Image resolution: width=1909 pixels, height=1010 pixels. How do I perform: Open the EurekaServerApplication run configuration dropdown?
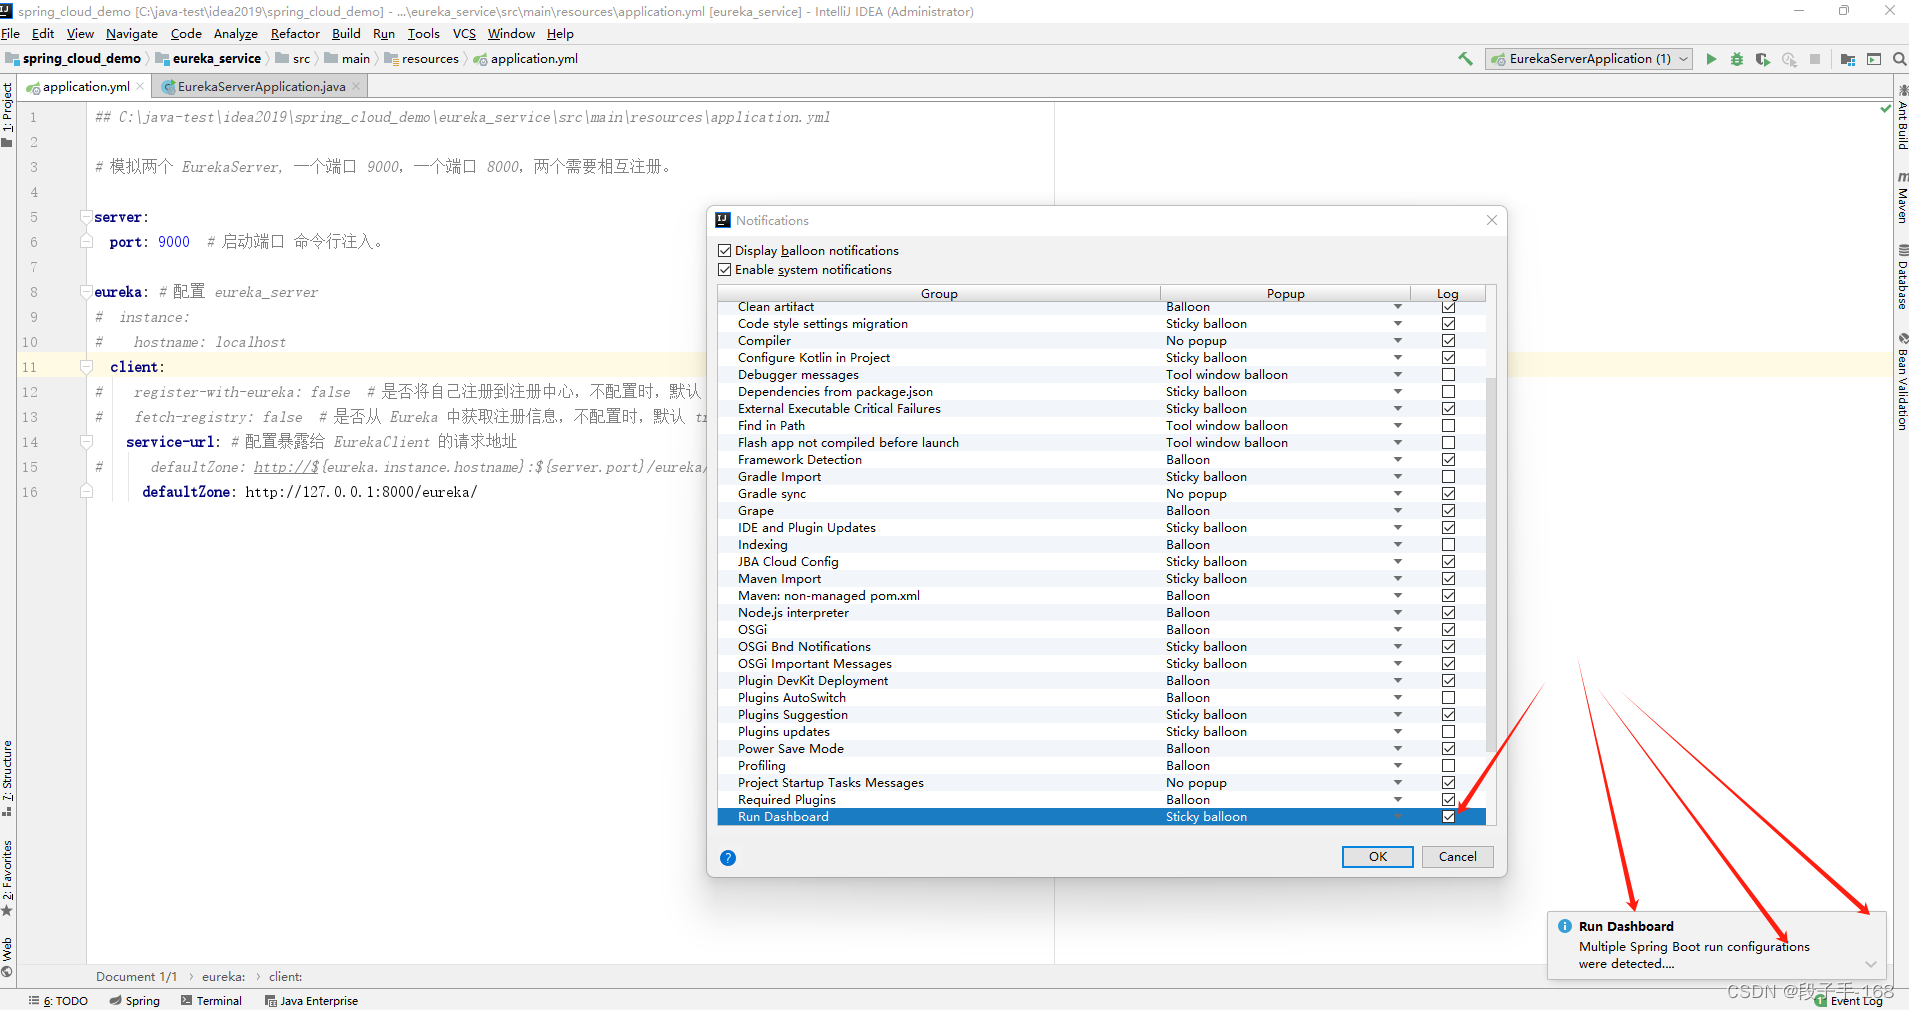coord(1588,59)
